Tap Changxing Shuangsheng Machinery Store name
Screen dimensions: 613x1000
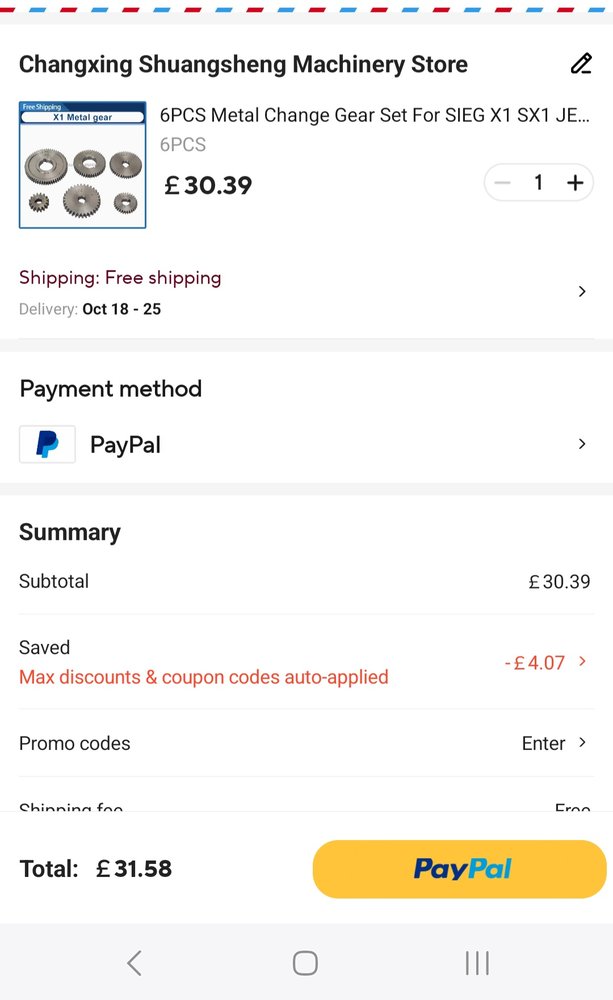click(x=243, y=65)
